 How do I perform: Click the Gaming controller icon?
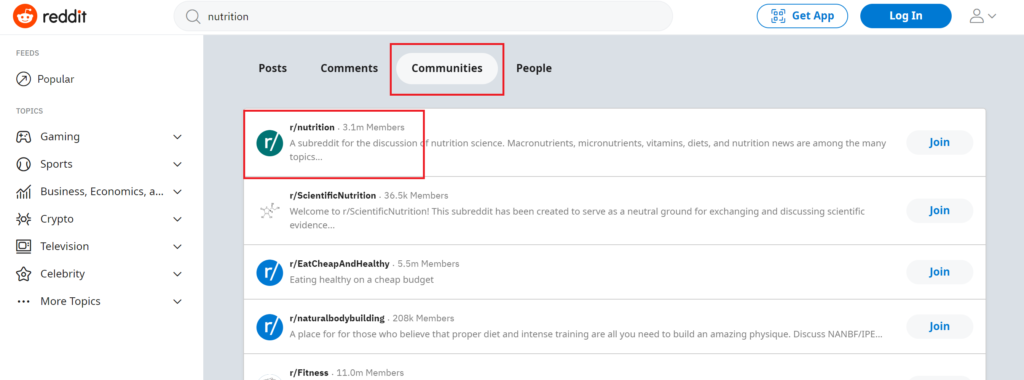[x=24, y=136]
